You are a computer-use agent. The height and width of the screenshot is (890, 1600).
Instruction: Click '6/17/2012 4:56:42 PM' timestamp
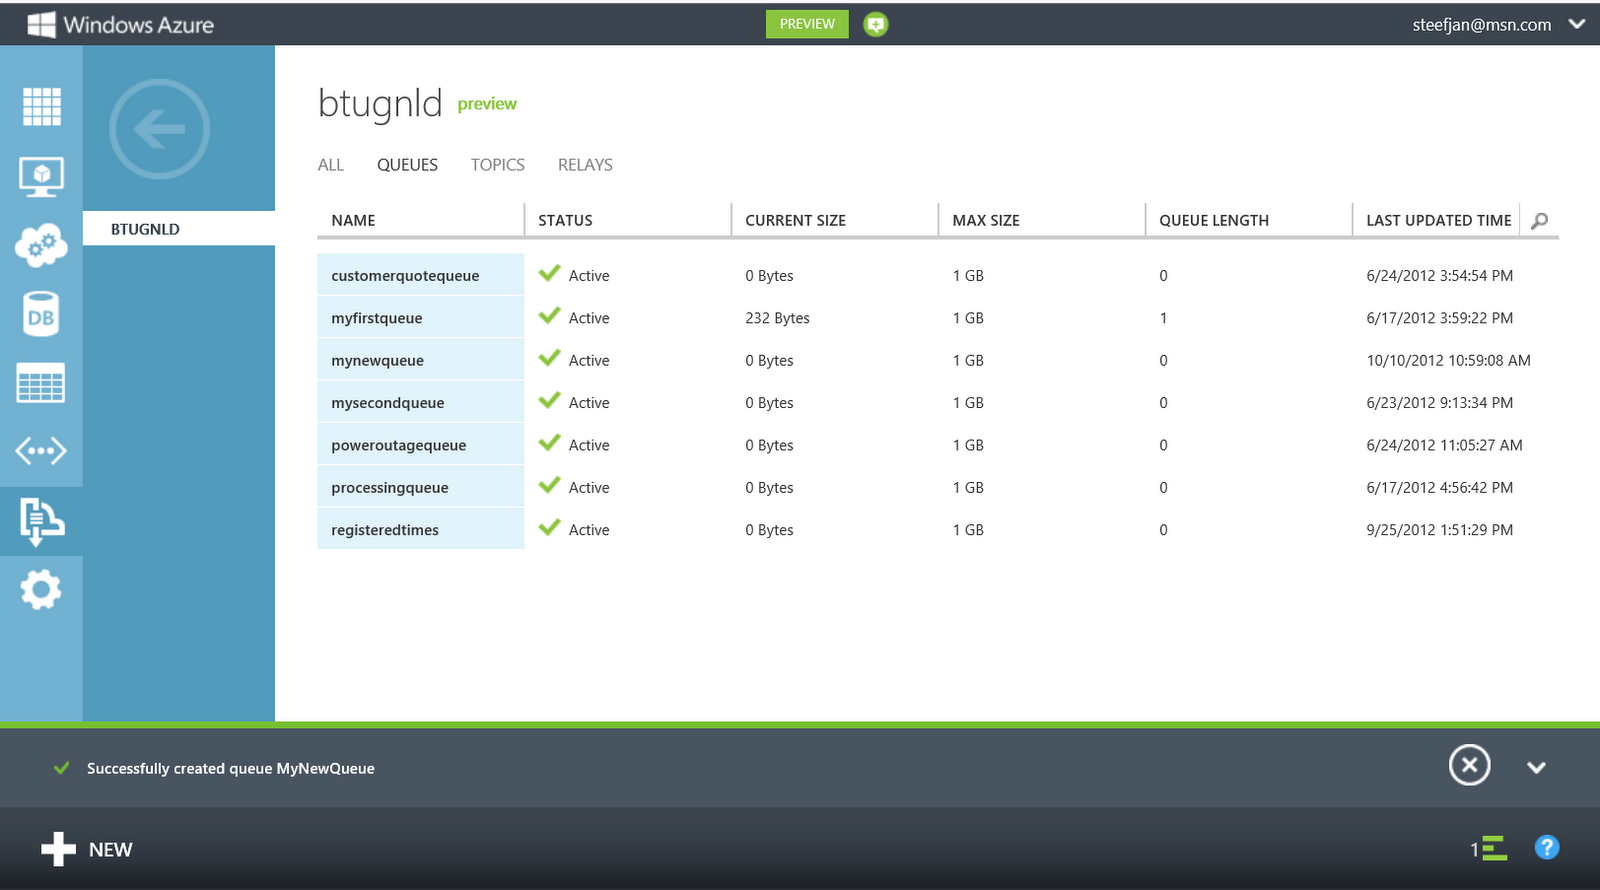(x=1439, y=488)
